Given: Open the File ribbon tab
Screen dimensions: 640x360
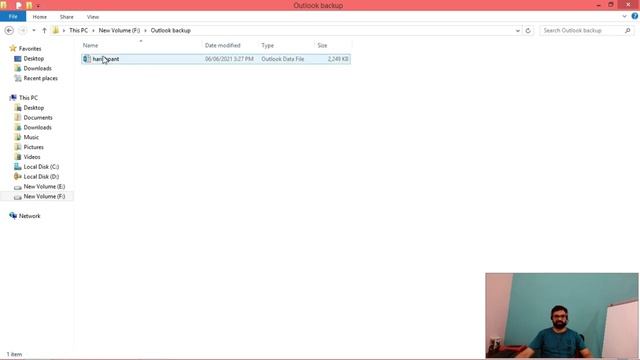Looking at the screenshot, I should tap(13, 16).
